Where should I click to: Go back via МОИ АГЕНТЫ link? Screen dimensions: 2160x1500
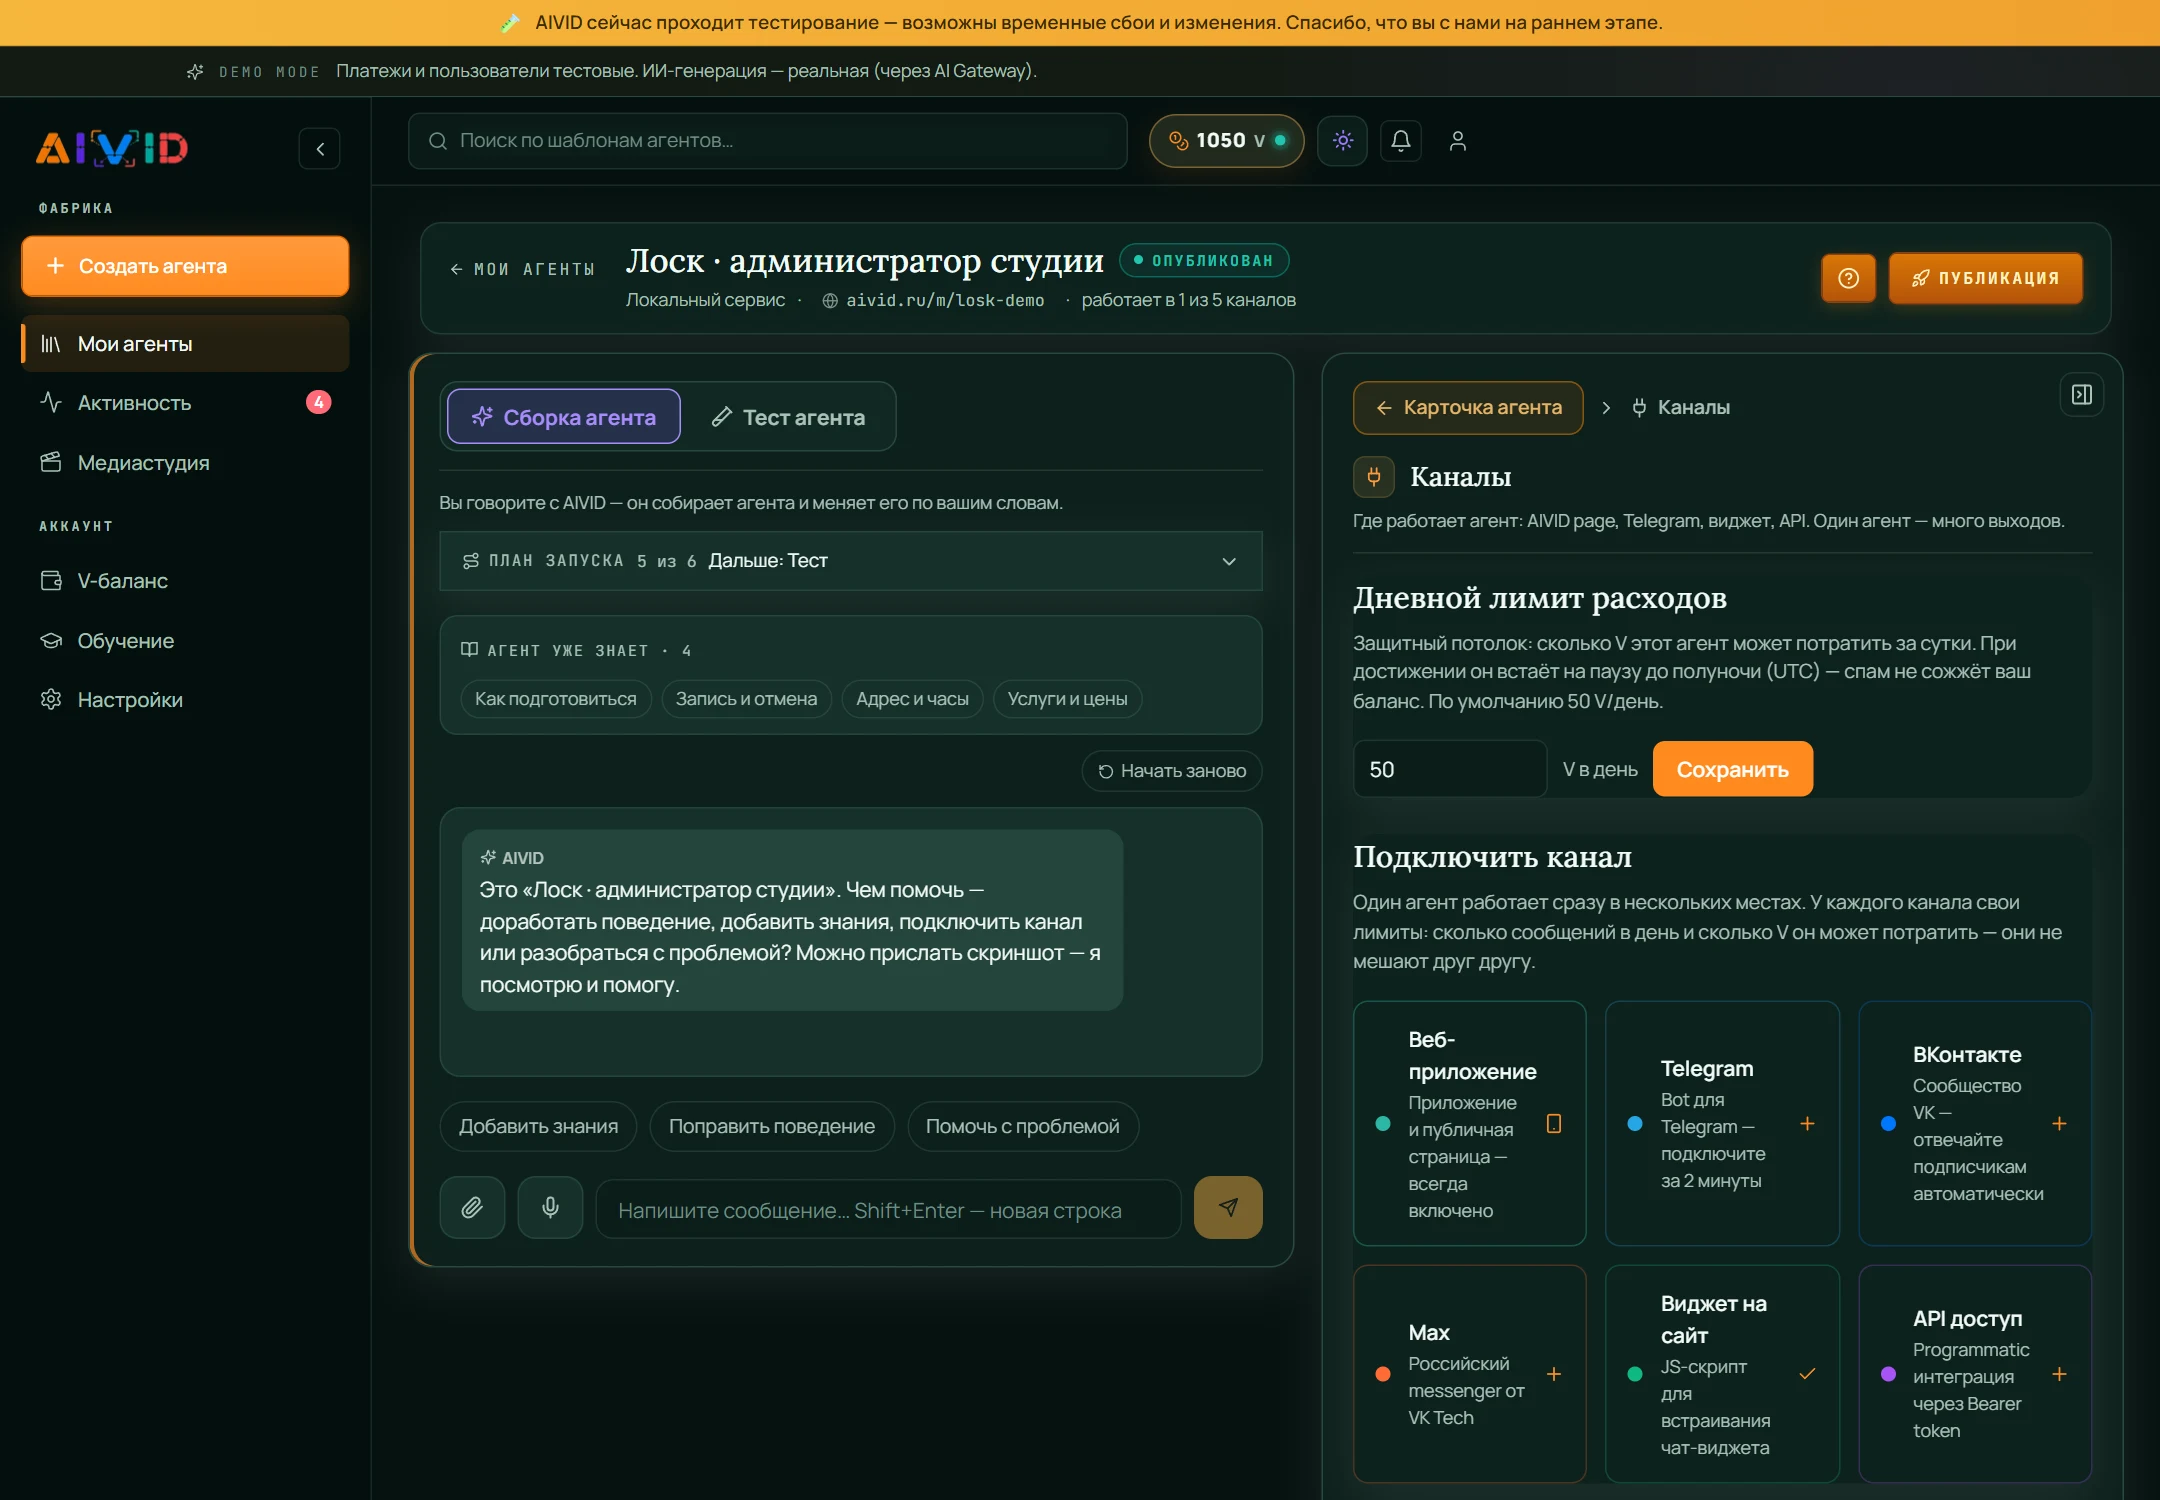click(522, 269)
